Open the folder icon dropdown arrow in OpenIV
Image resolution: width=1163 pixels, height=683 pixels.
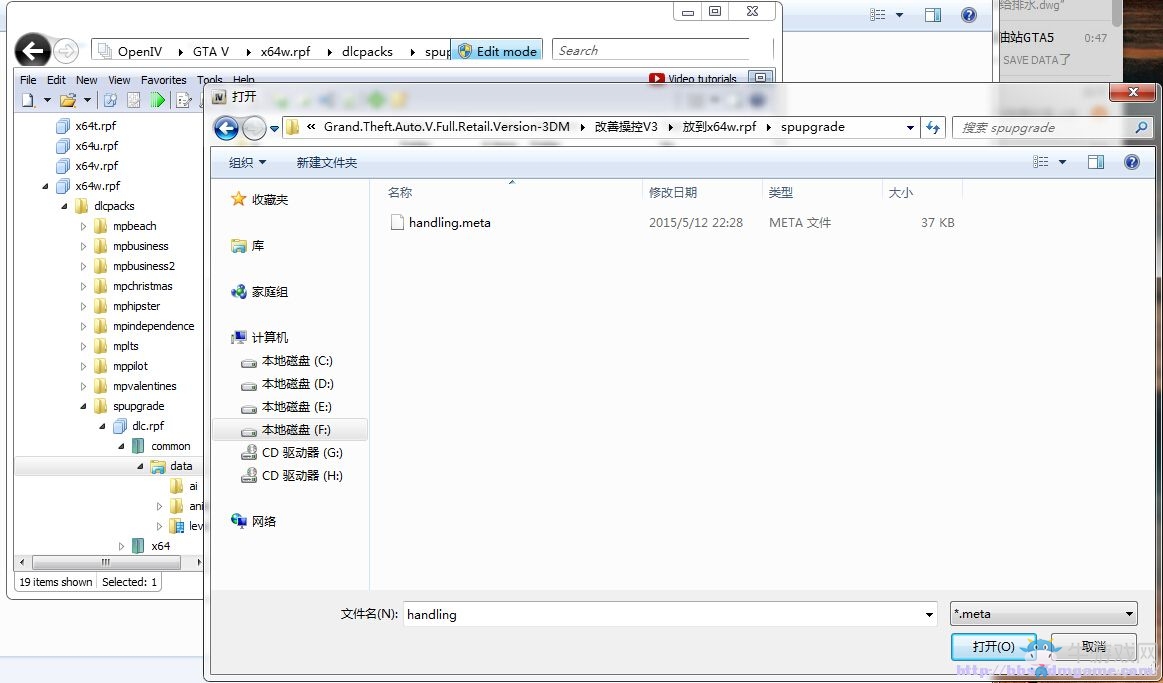pyautogui.click(x=87, y=99)
